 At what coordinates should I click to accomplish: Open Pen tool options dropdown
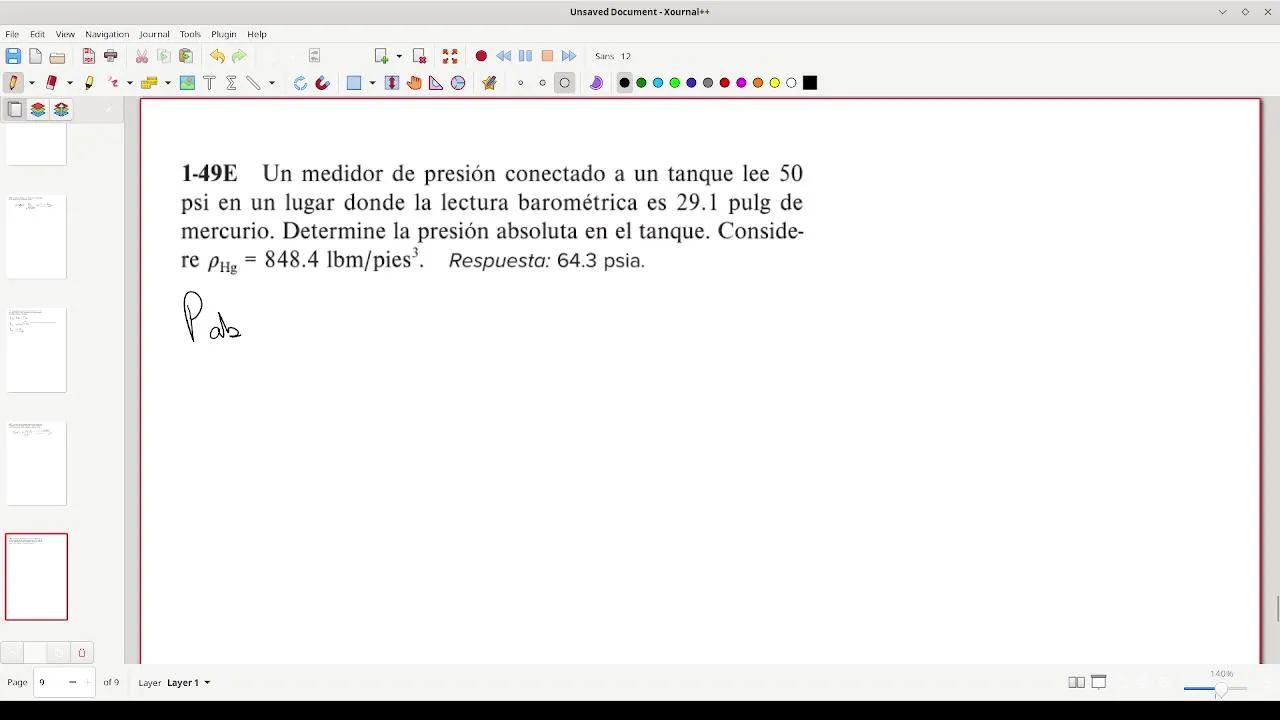pyautogui.click(x=31, y=83)
